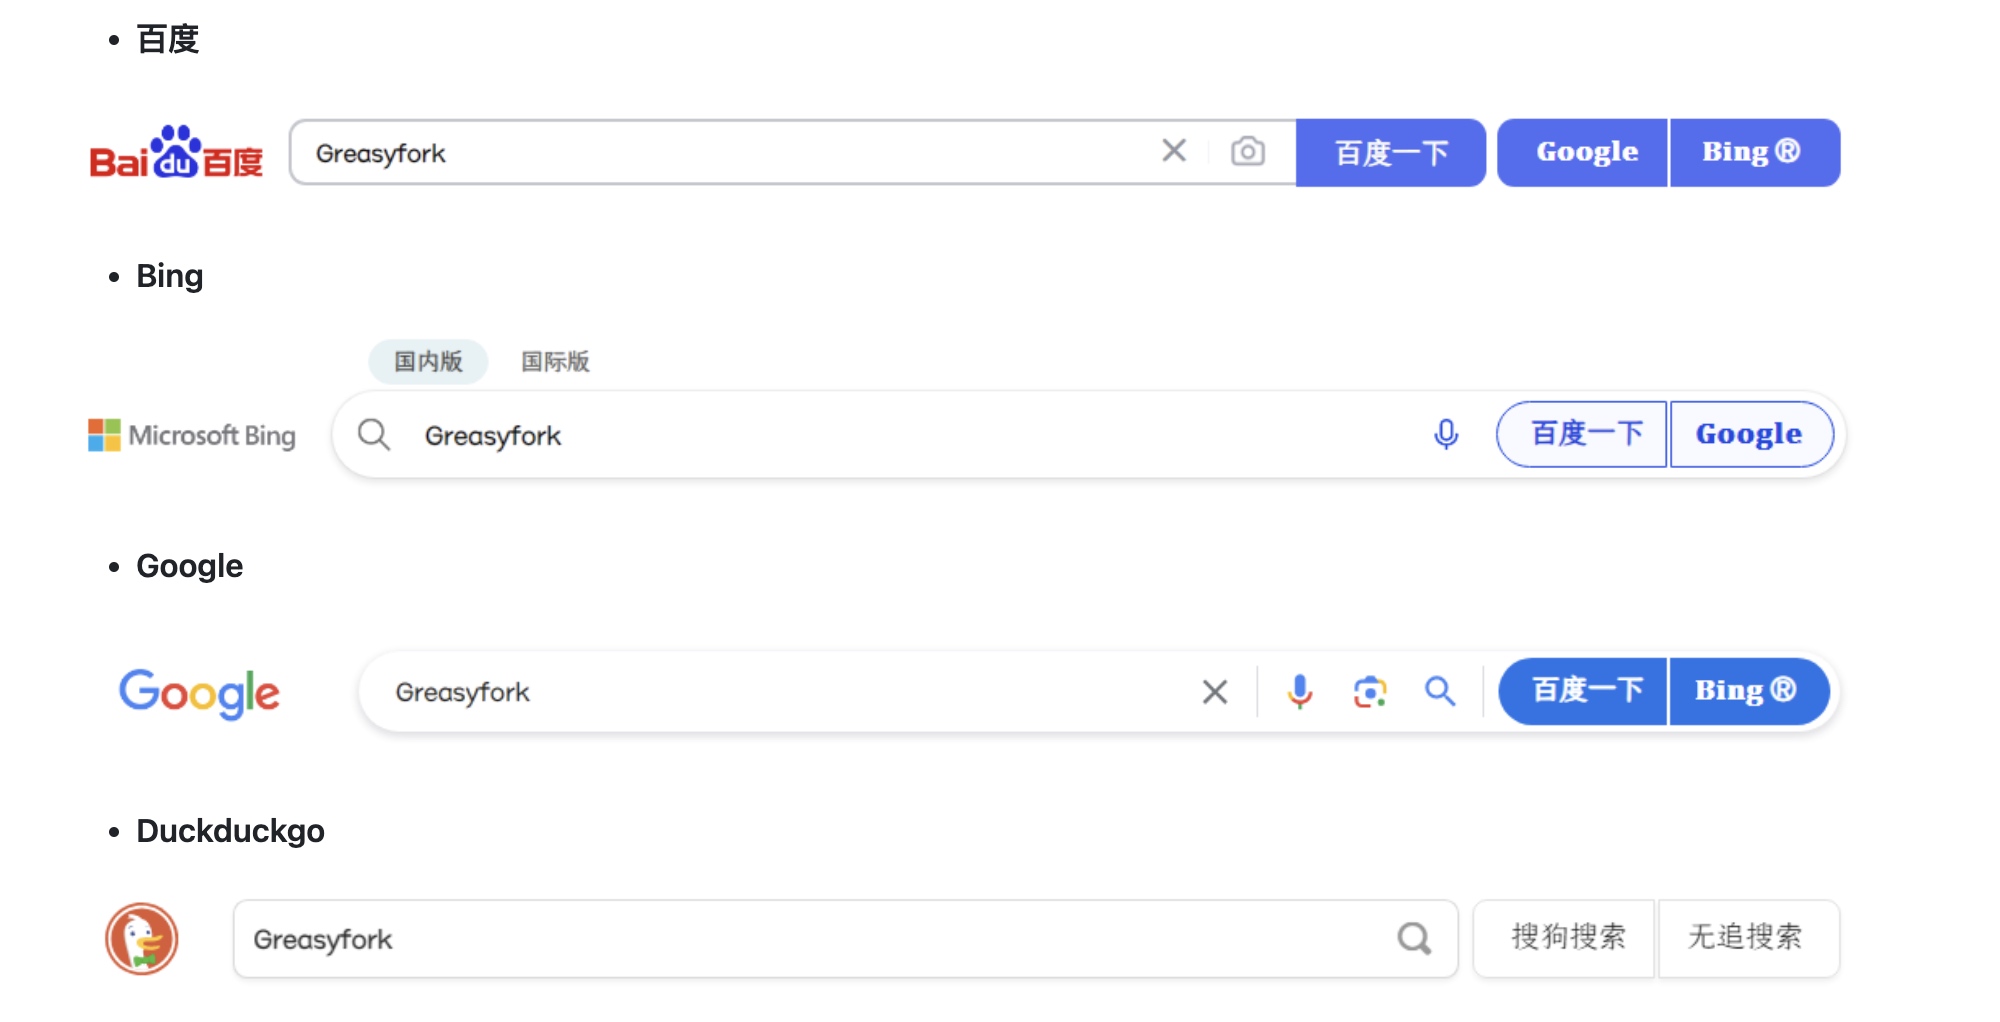
Task: Select the 国内版 tab
Action: click(428, 361)
